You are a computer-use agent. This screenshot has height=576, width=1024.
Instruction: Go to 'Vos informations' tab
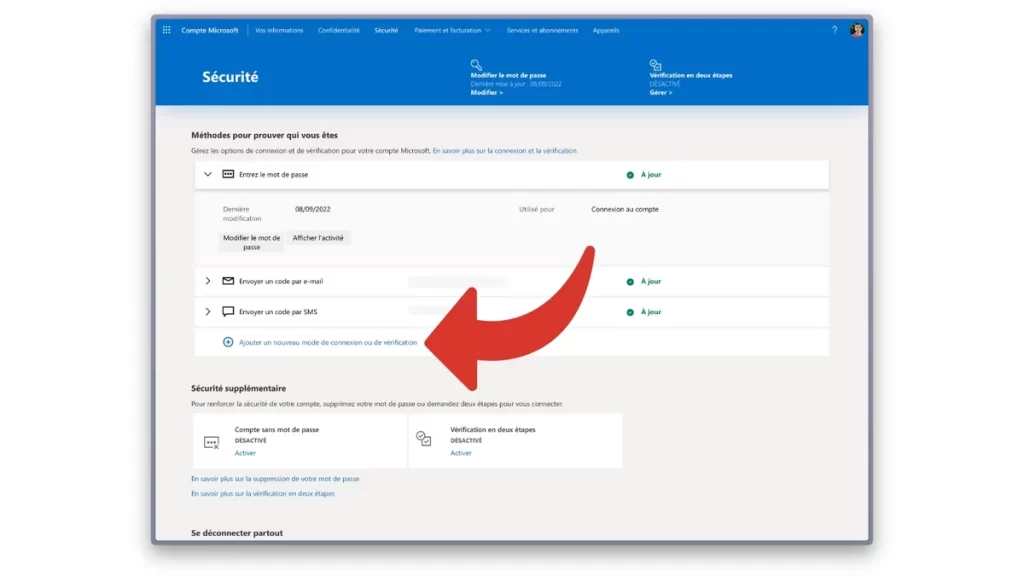(279, 30)
